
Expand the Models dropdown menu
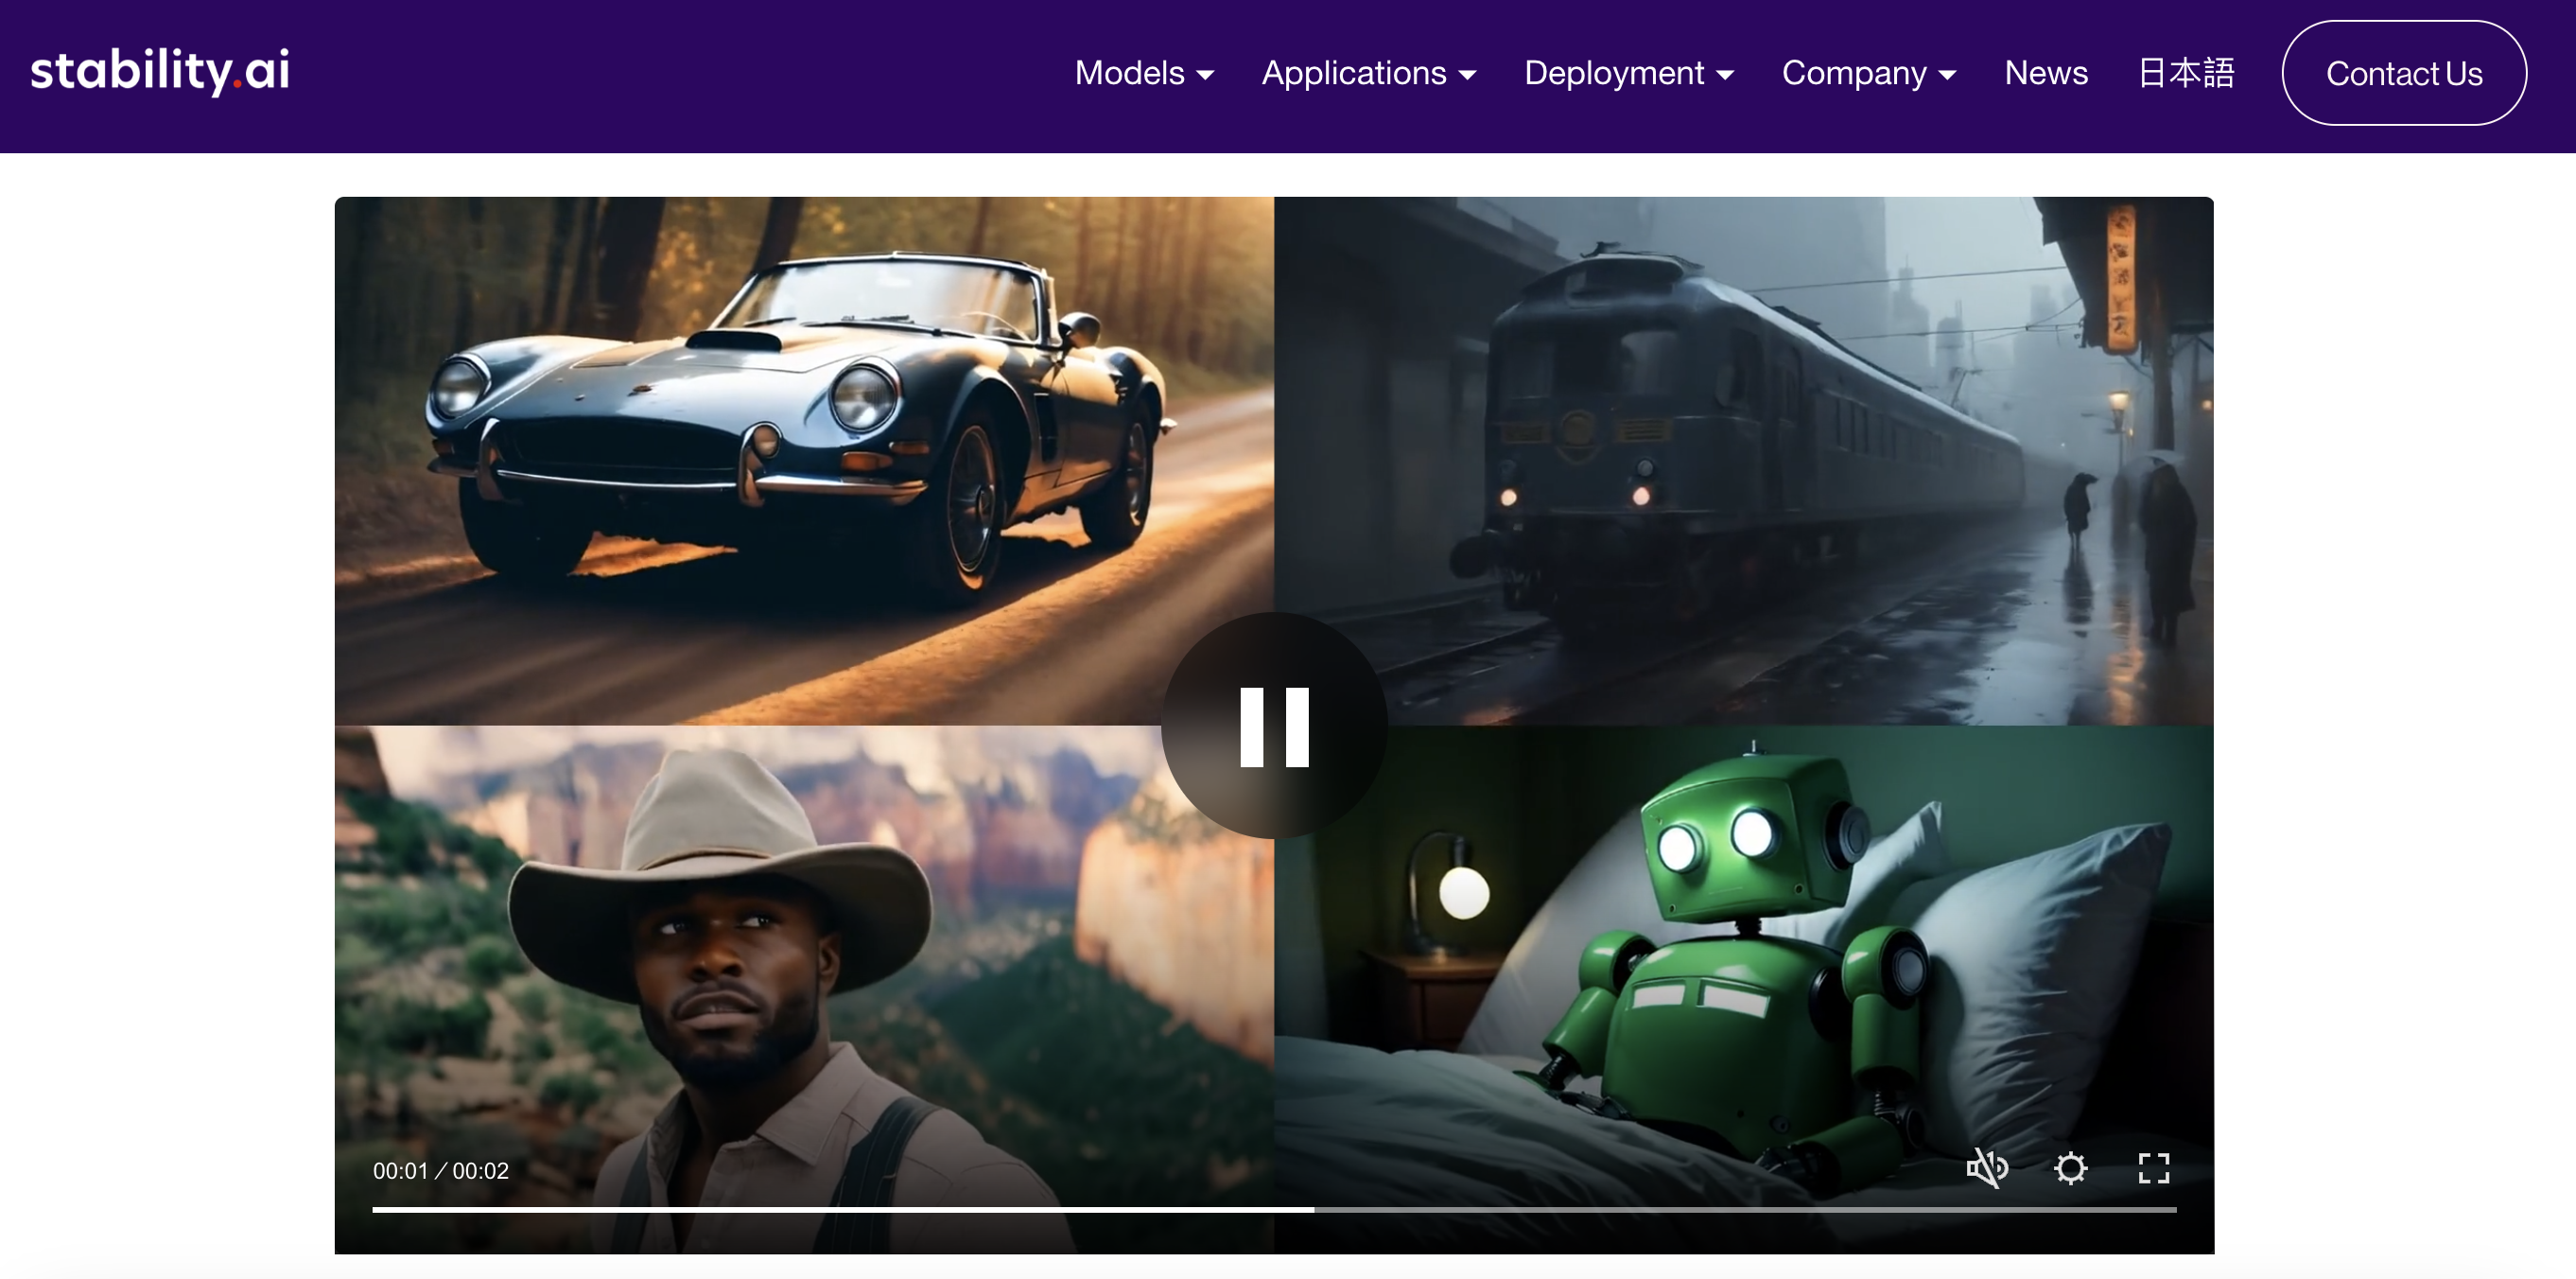click(1143, 73)
